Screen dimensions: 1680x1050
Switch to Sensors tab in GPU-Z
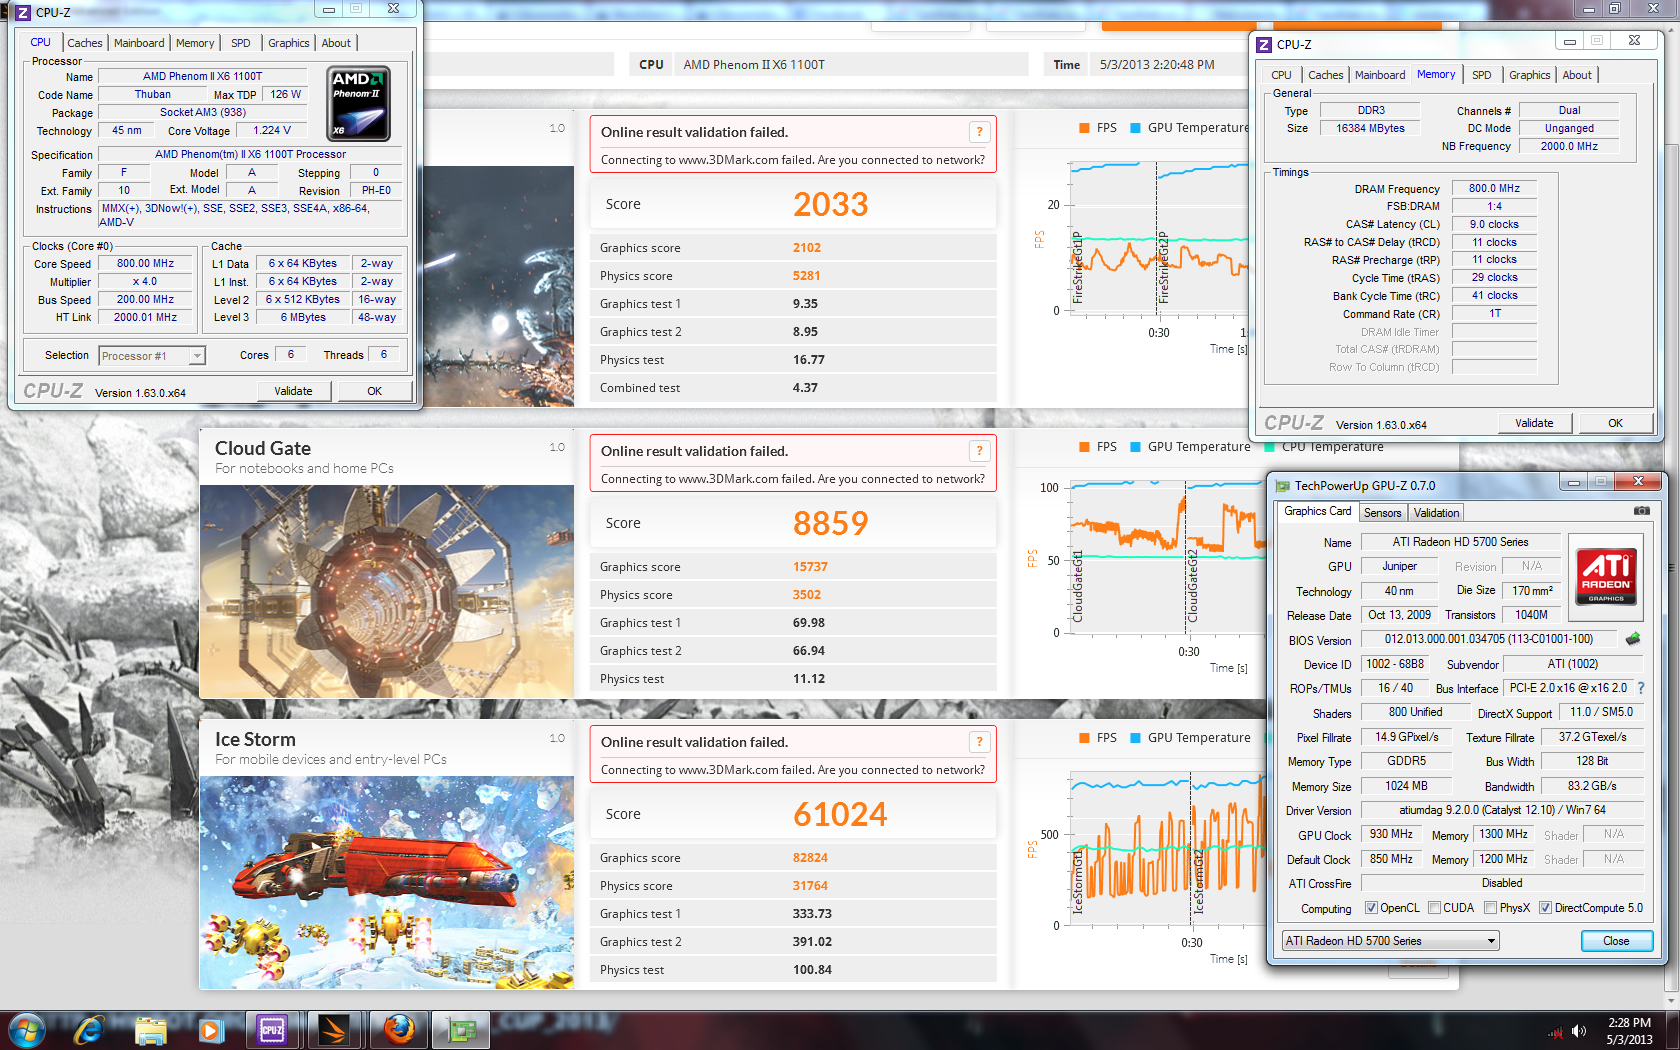click(1382, 513)
